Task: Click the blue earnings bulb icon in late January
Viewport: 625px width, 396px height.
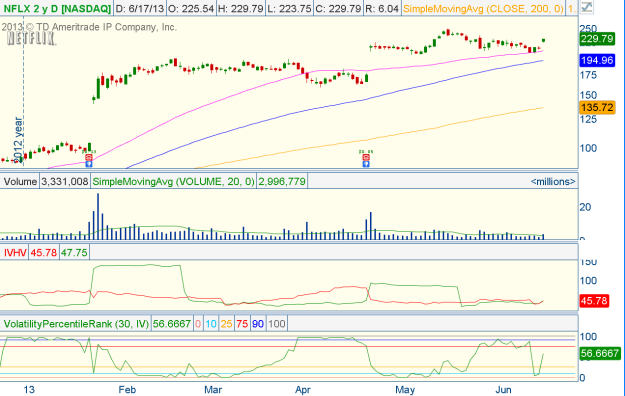Action: pos(89,164)
